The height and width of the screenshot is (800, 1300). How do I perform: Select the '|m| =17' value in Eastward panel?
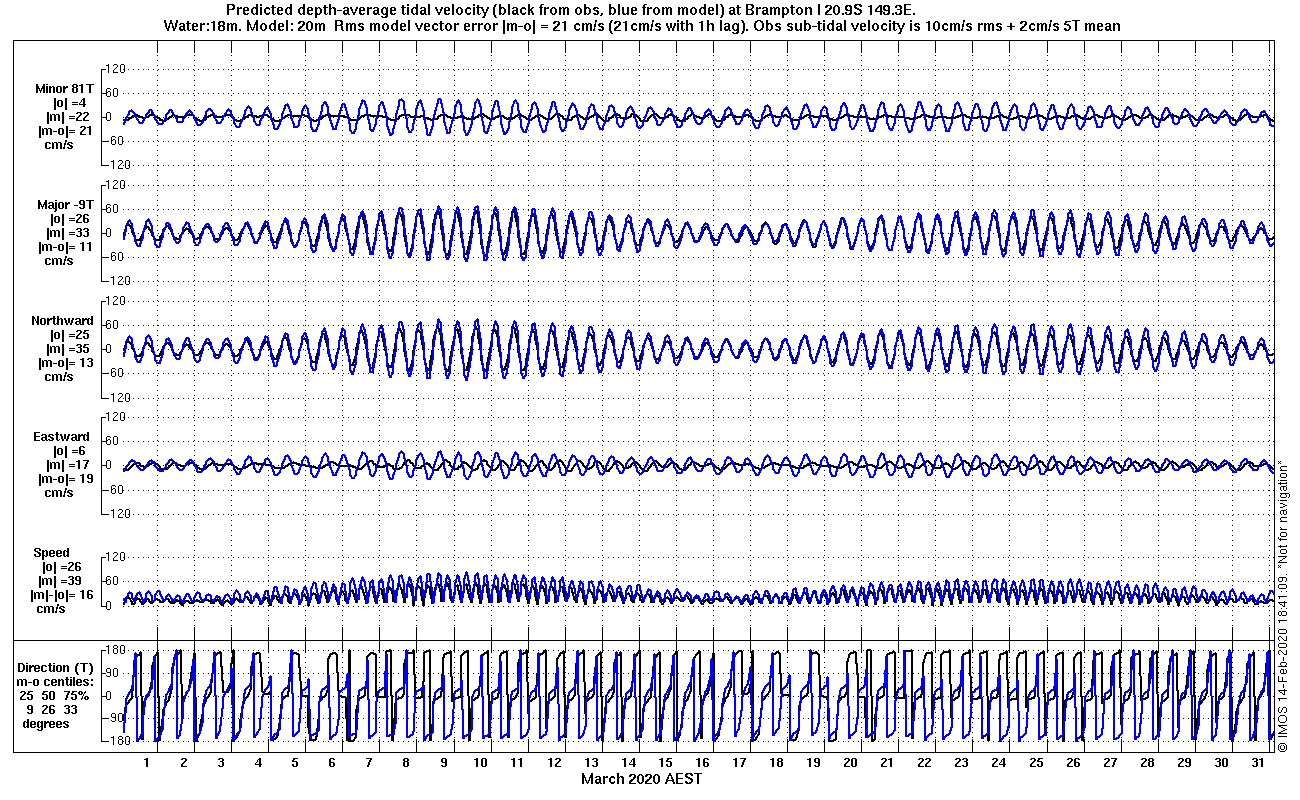coord(69,465)
